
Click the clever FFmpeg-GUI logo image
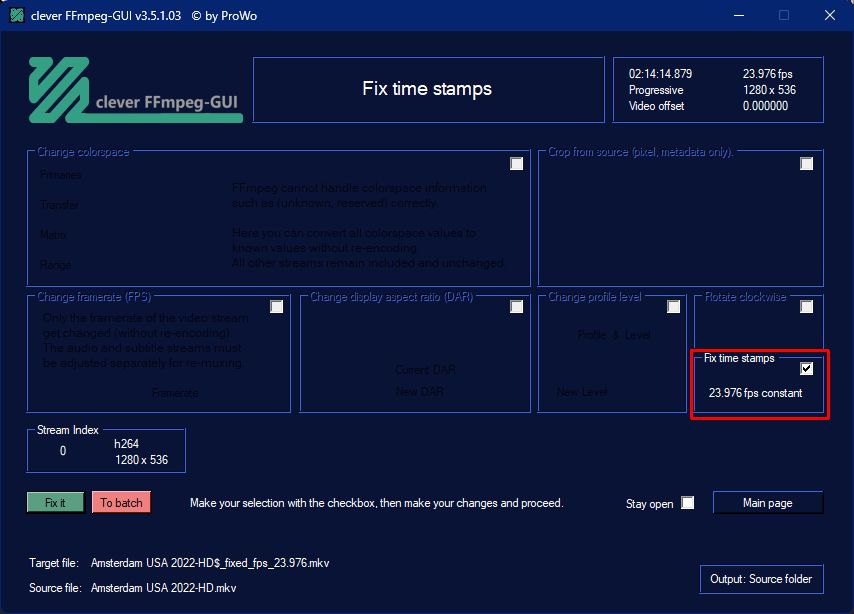[135, 90]
